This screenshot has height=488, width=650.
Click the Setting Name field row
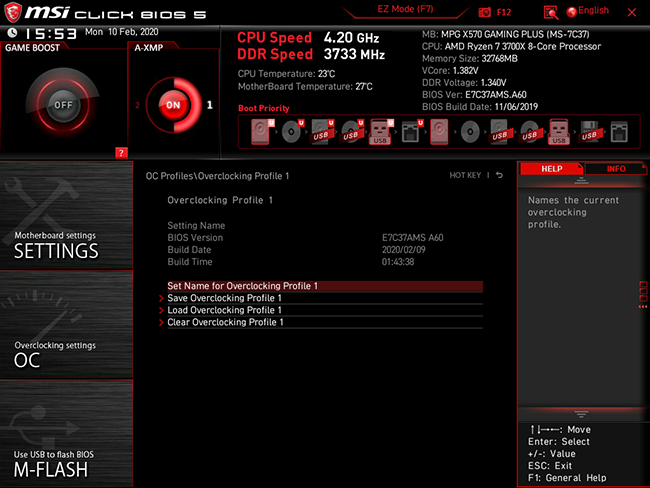pyautogui.click(x=325, y=226)
